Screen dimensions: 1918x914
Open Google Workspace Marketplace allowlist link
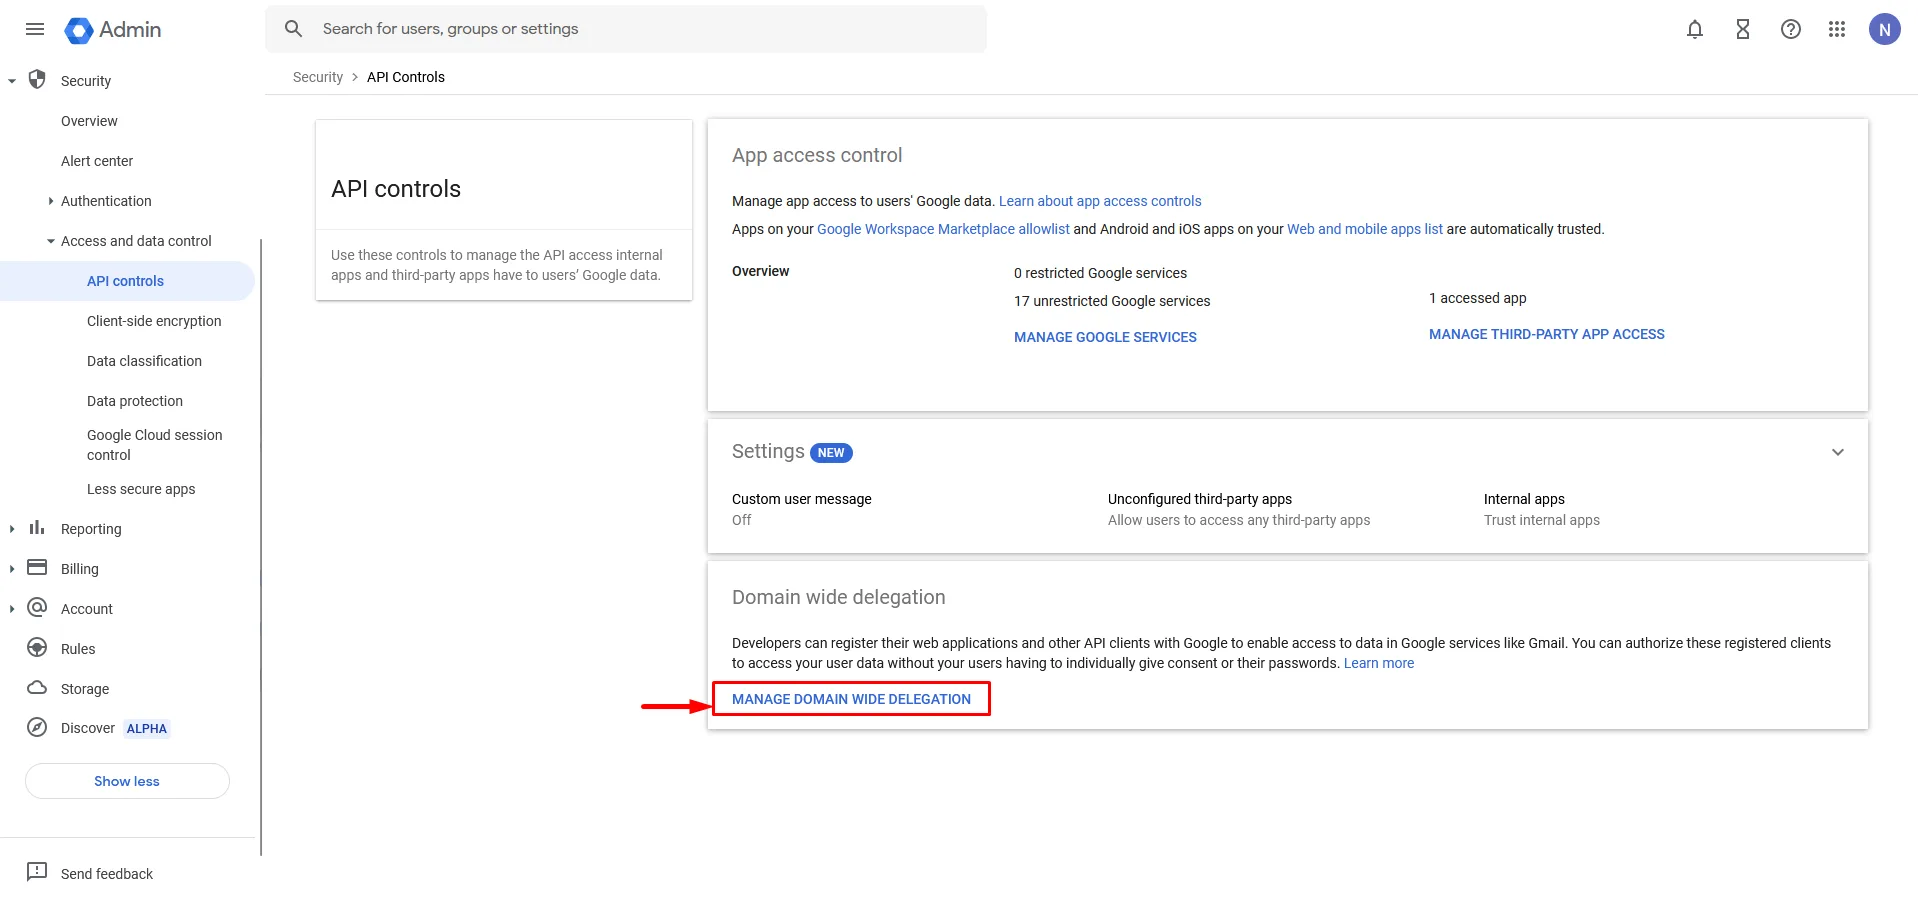(943, 229)
